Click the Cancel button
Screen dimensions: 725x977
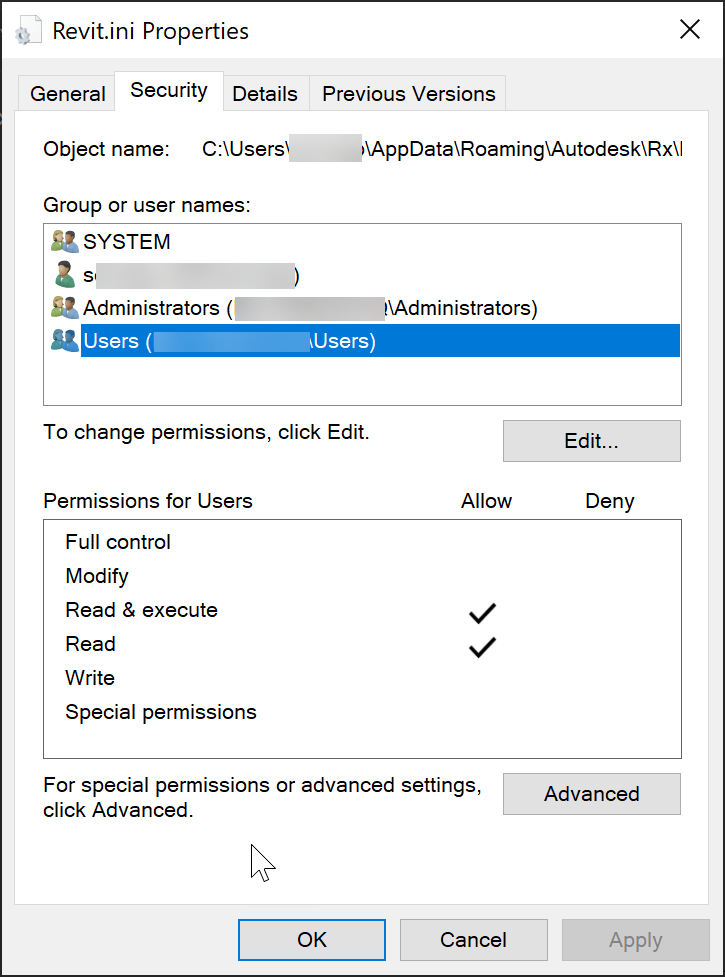point(473,940)
